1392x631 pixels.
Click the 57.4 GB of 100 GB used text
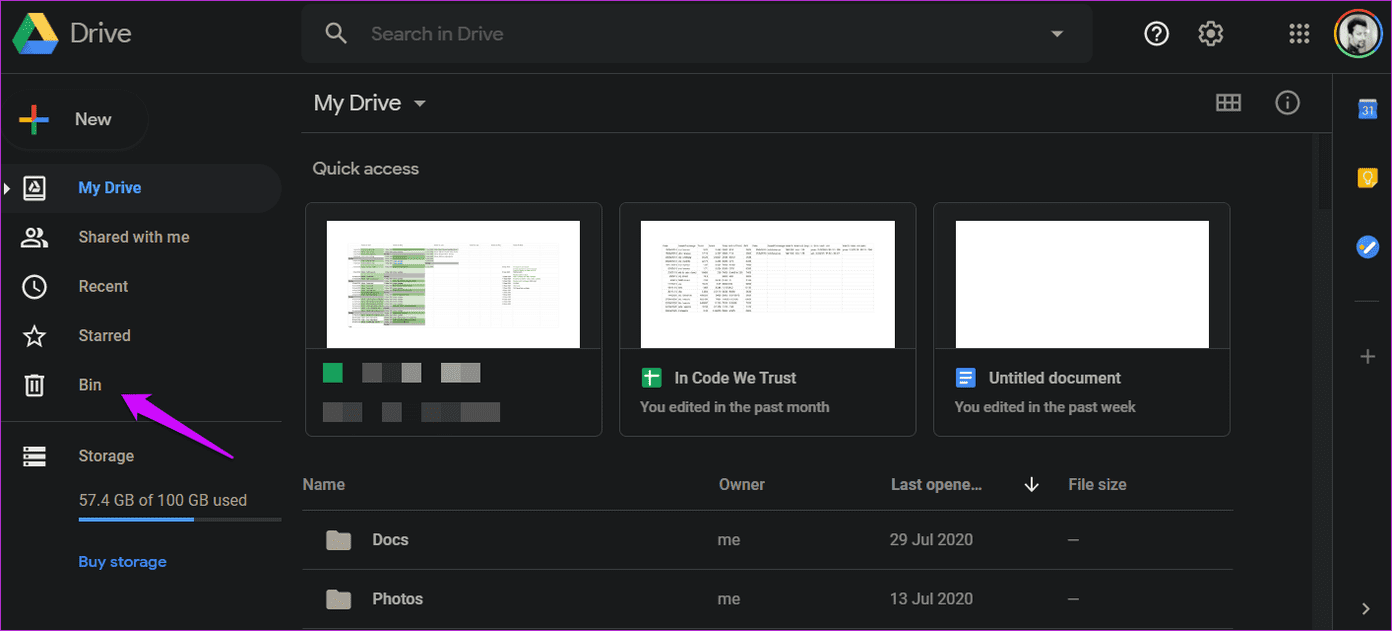click(x=163, y=500)
